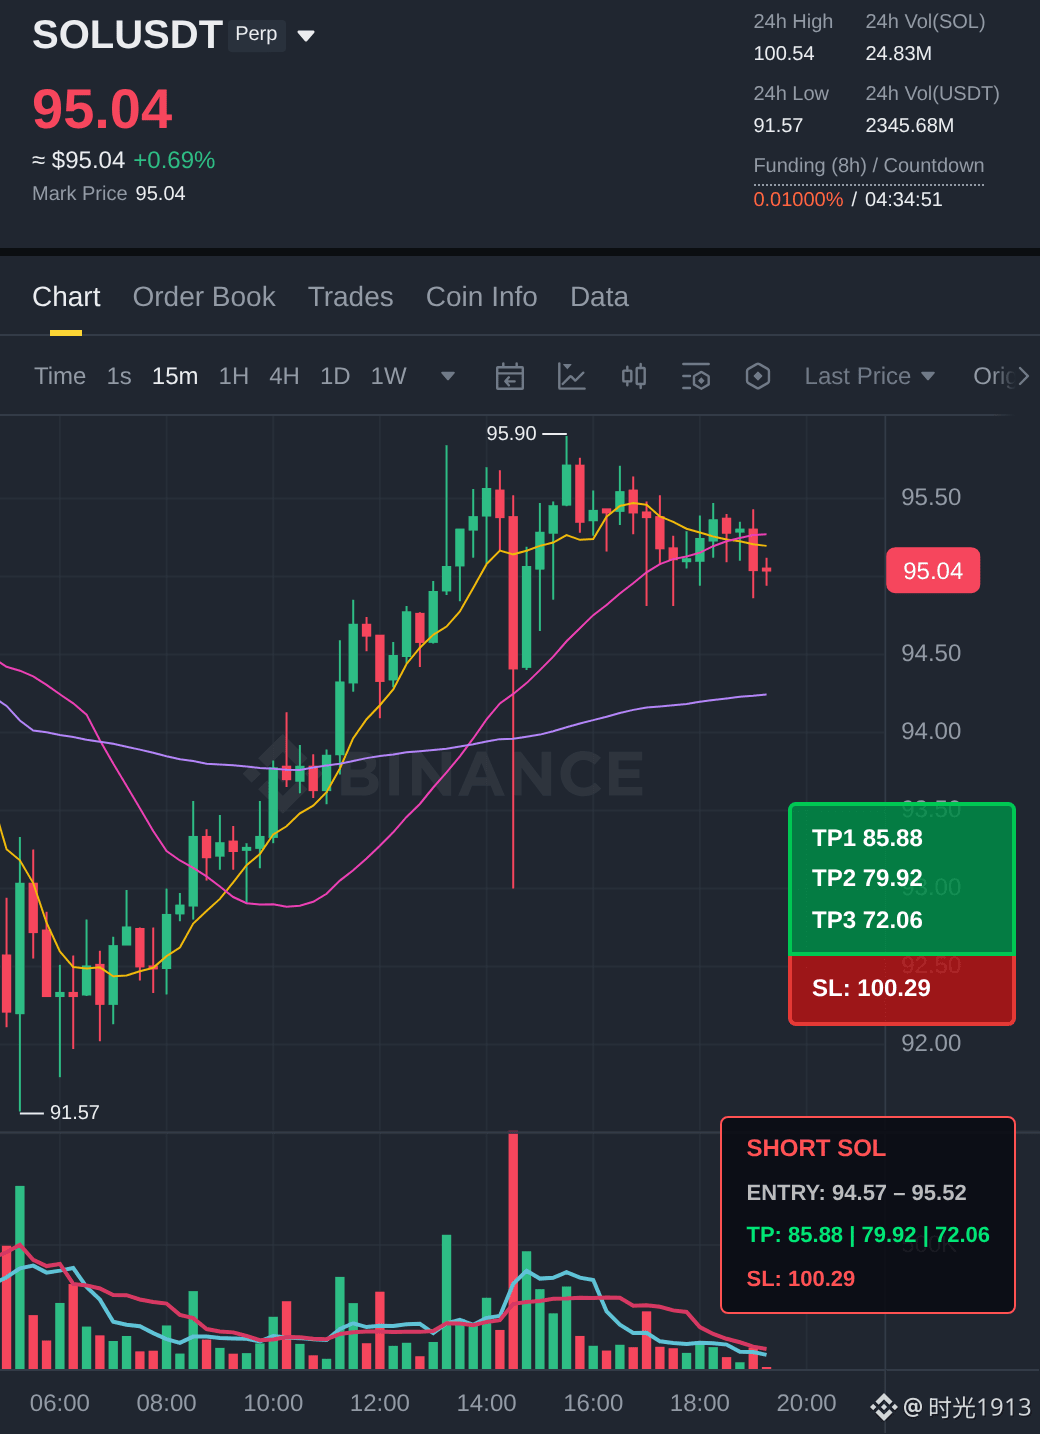Click the Funding (8h) / Countdown label
This screenshot has height=1434, width=1040.
(869, 165)
